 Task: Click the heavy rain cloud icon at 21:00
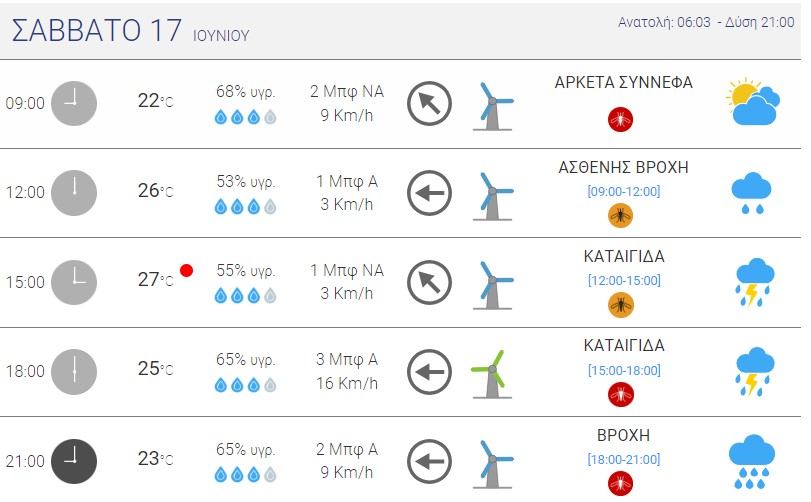point(752,462)
